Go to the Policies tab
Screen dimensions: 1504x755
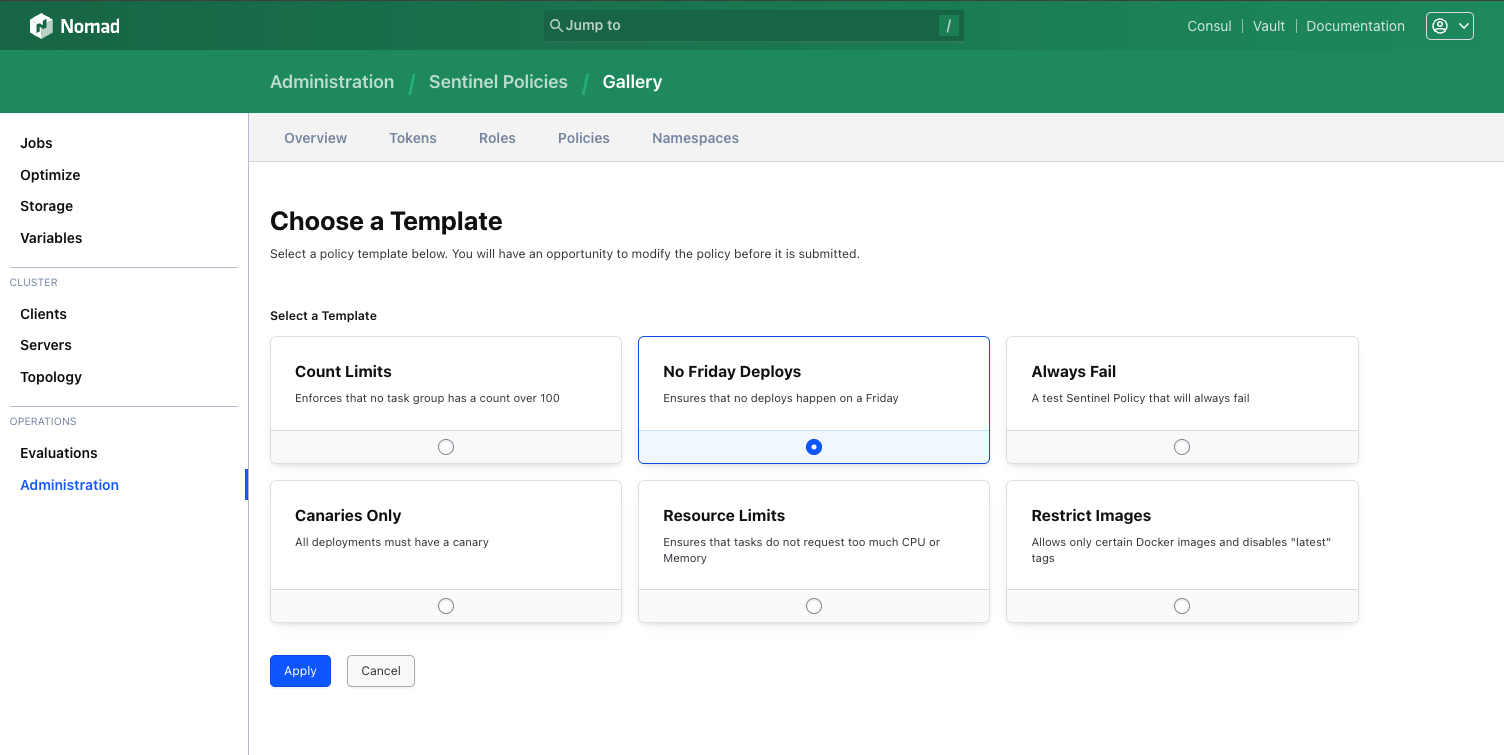coord(584,138)
